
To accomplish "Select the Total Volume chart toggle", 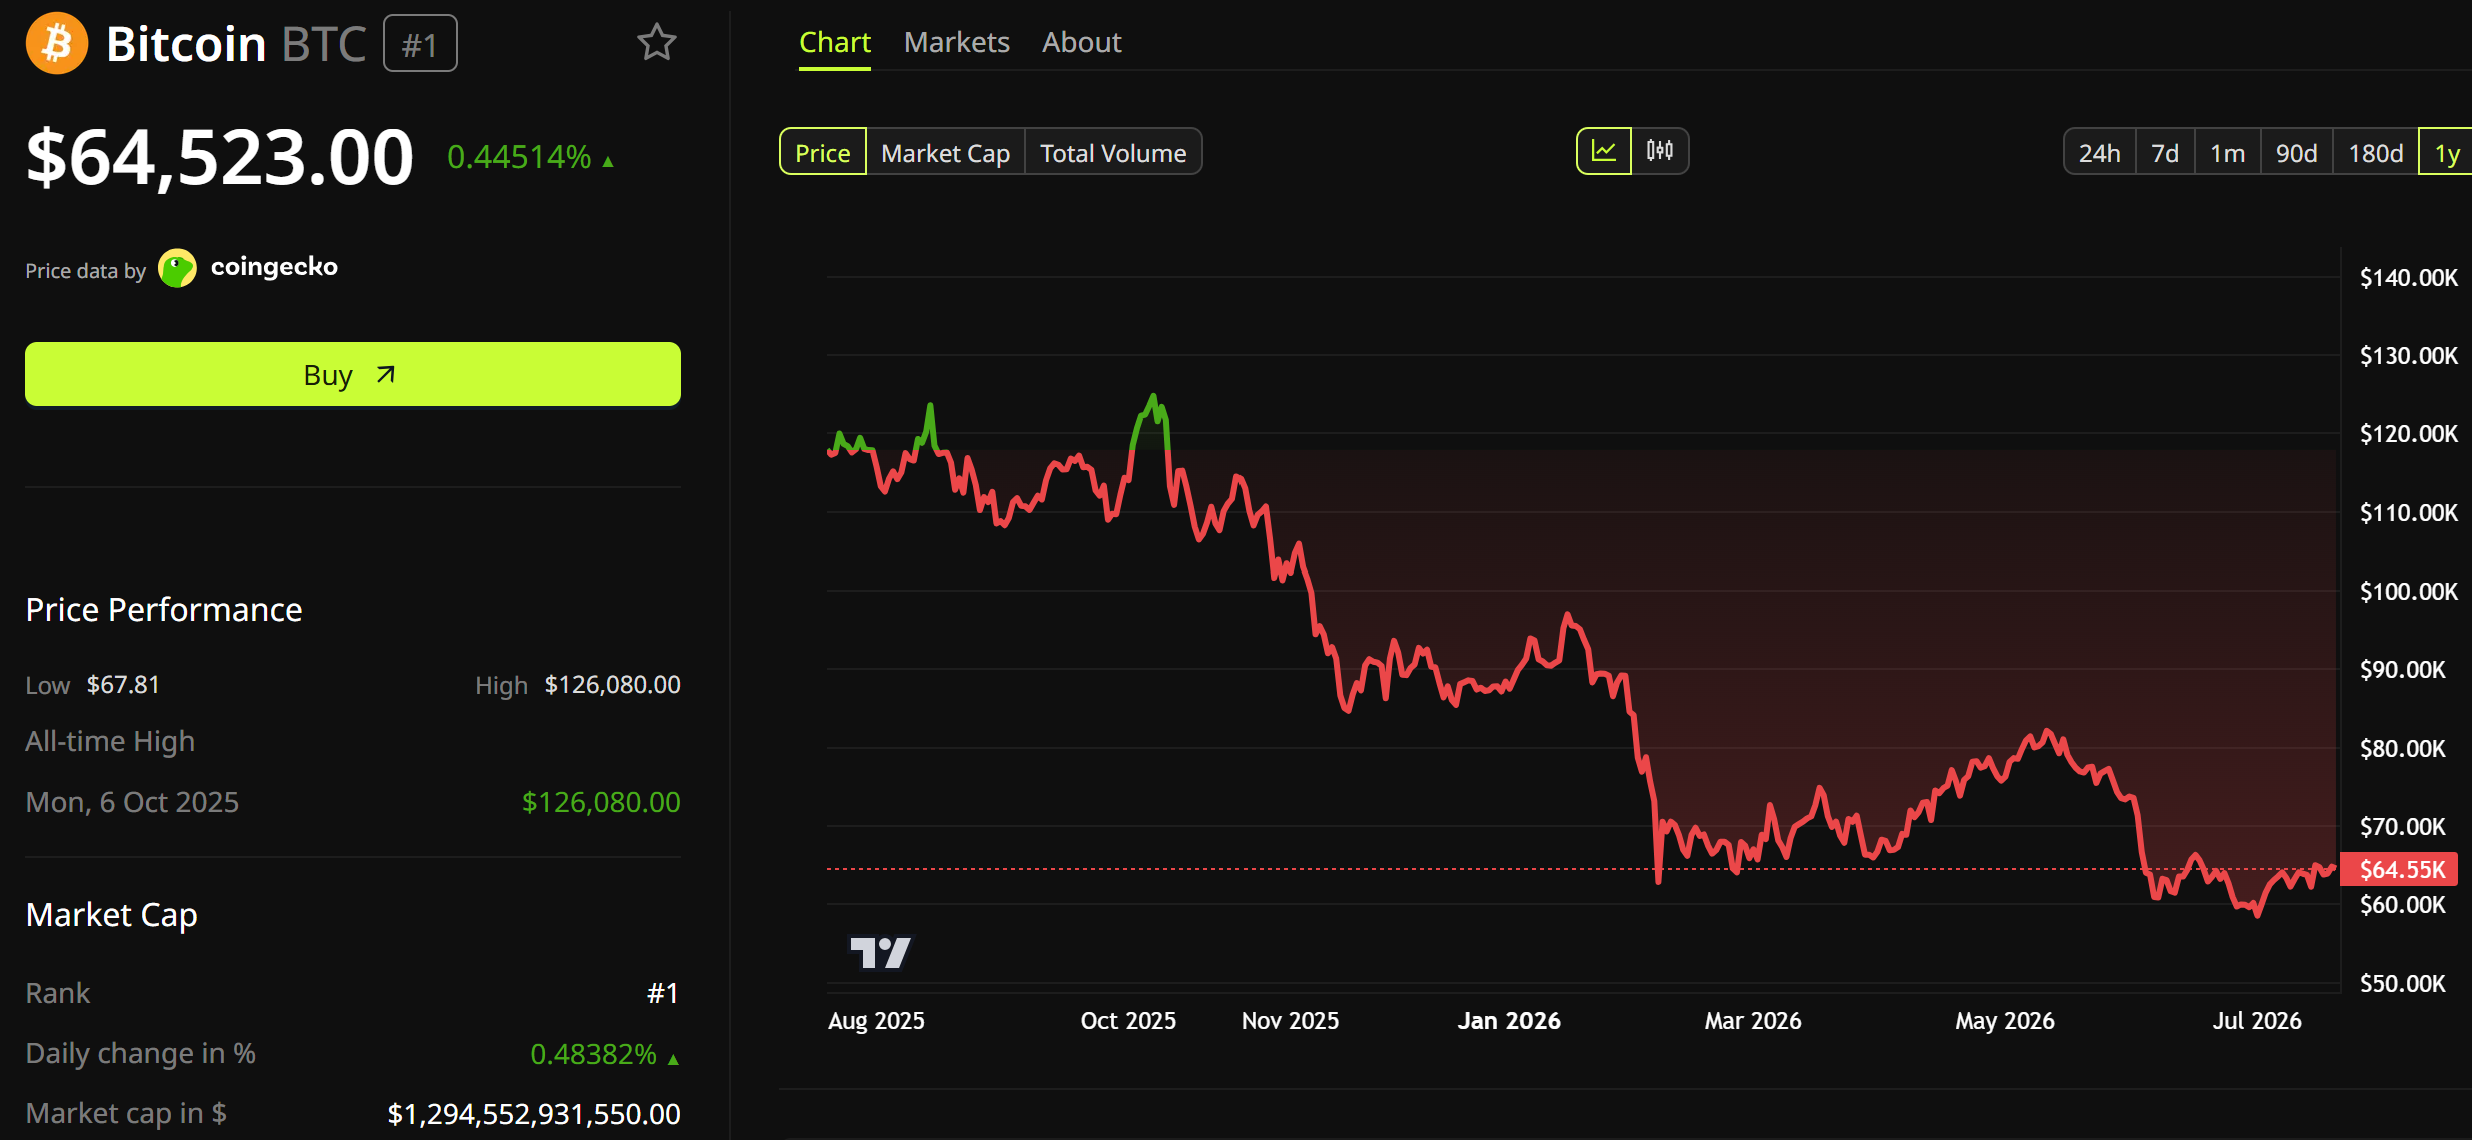I will pos(1113,152).
